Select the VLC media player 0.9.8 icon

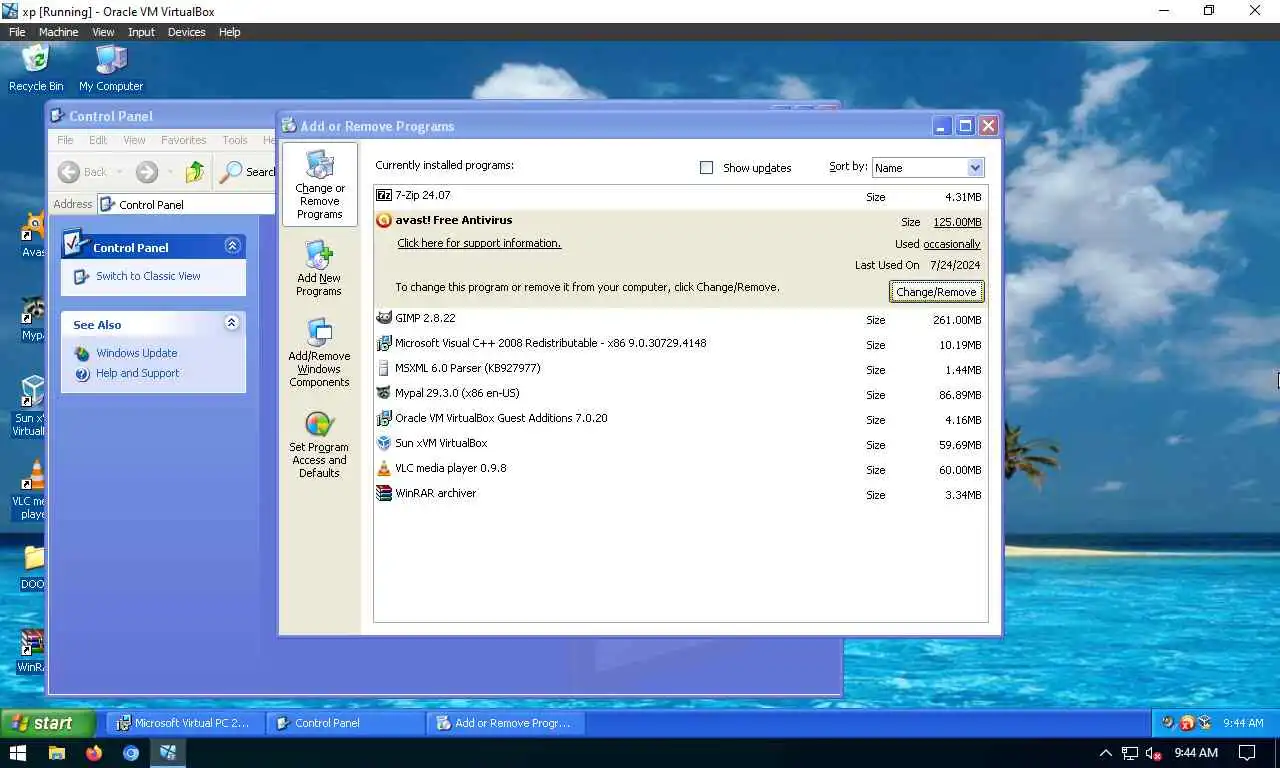pos(384,468)
